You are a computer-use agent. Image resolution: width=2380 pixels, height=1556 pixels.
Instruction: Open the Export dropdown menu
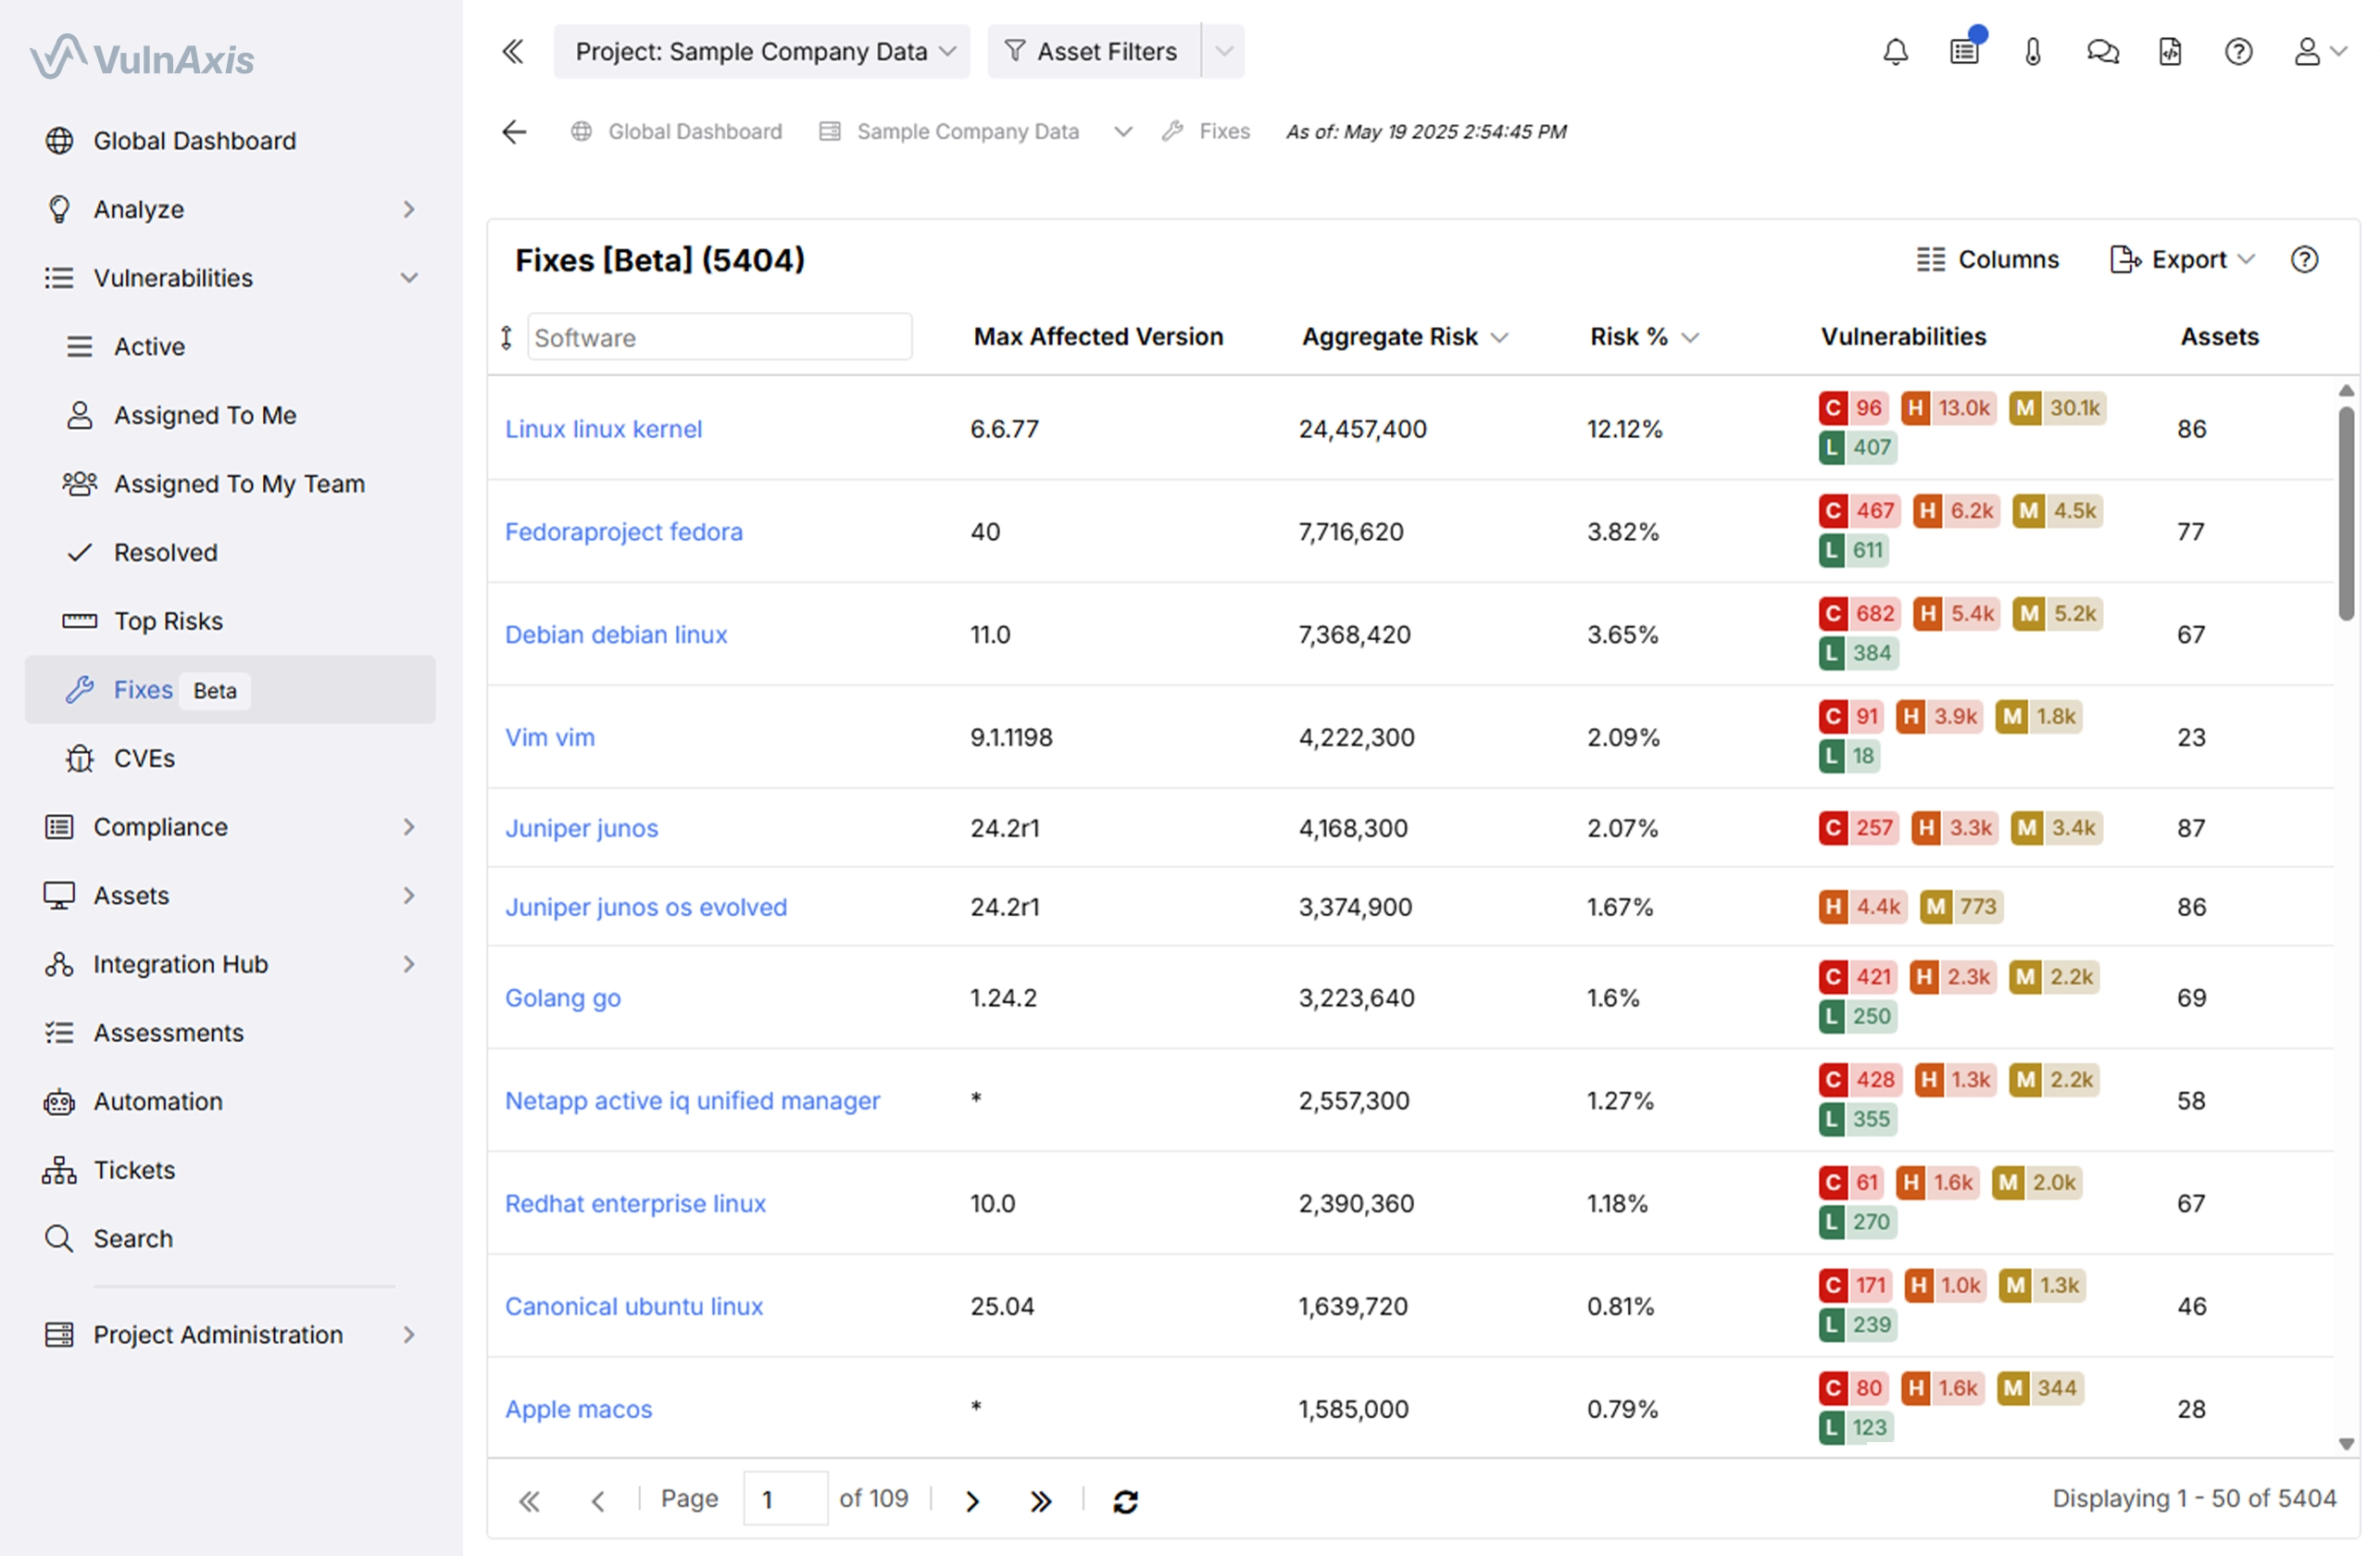tap(2183, 260)
